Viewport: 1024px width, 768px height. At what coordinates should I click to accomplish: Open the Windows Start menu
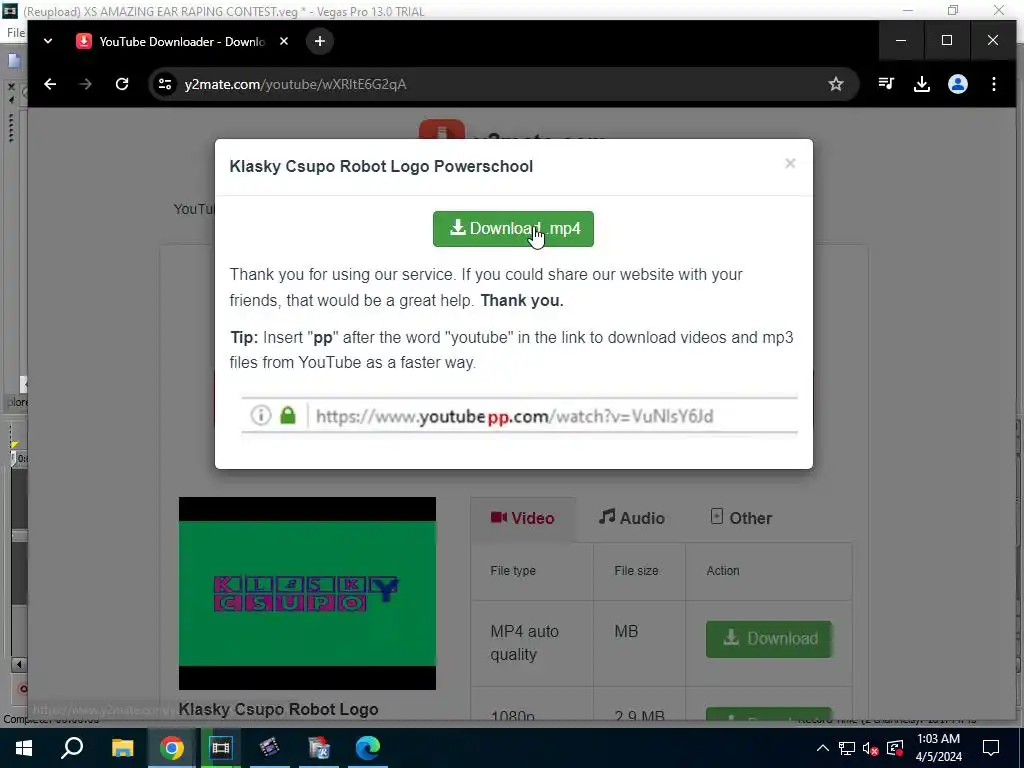[24, 748]
